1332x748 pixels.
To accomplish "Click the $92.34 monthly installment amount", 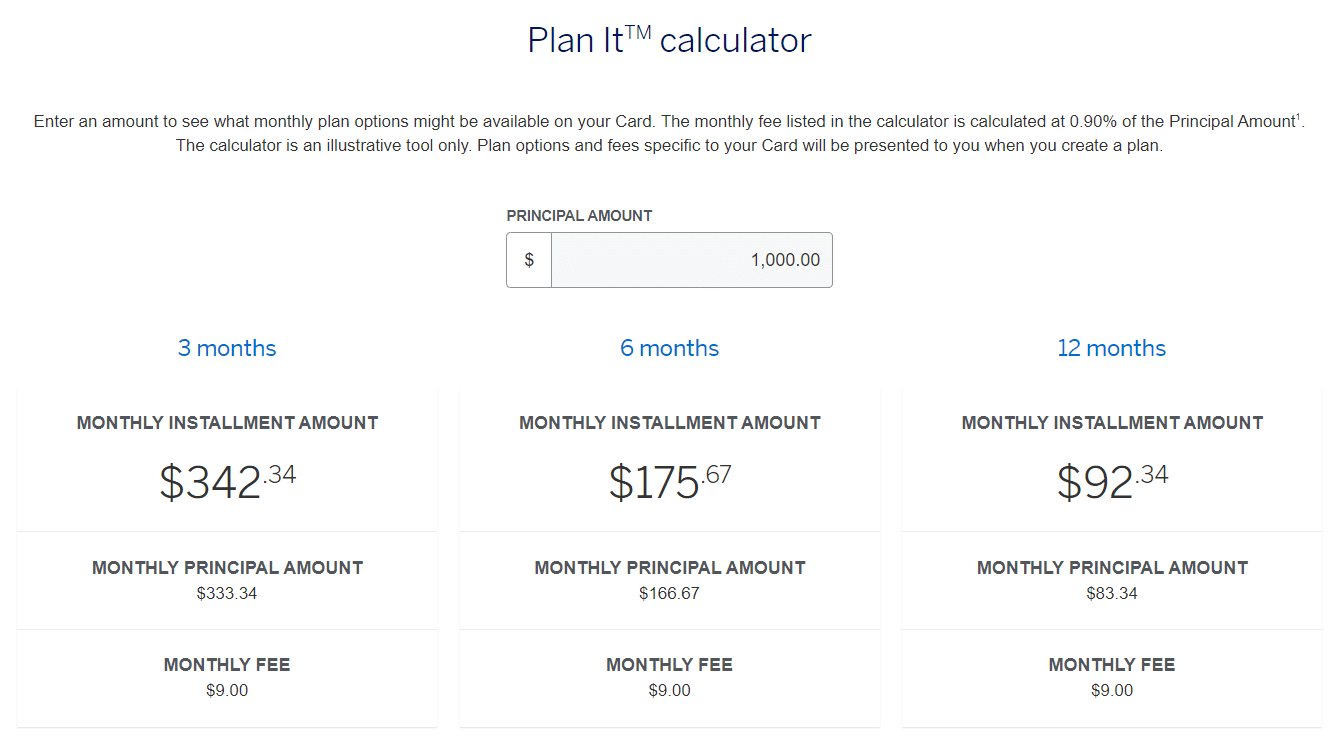I will point(1111,482).
